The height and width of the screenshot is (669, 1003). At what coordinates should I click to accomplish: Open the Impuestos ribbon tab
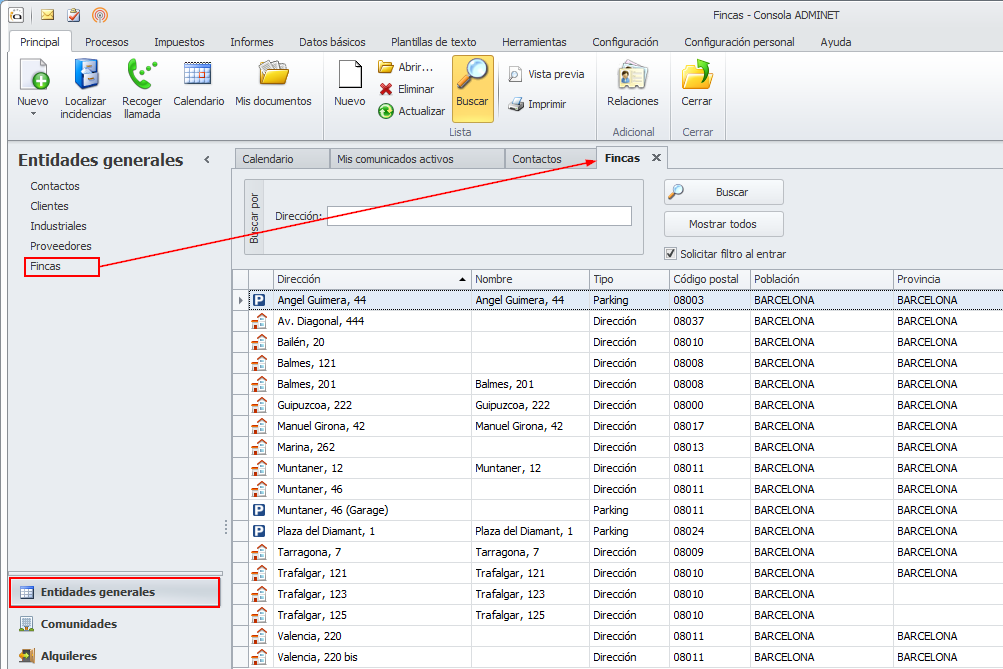(x=179, y=42)
